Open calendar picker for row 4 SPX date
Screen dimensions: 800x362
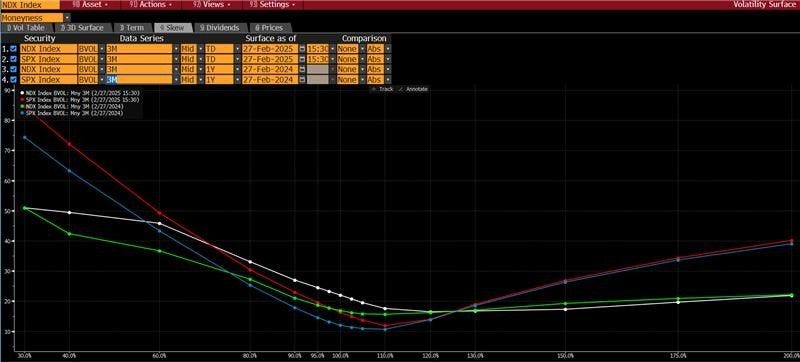[302, 80]
